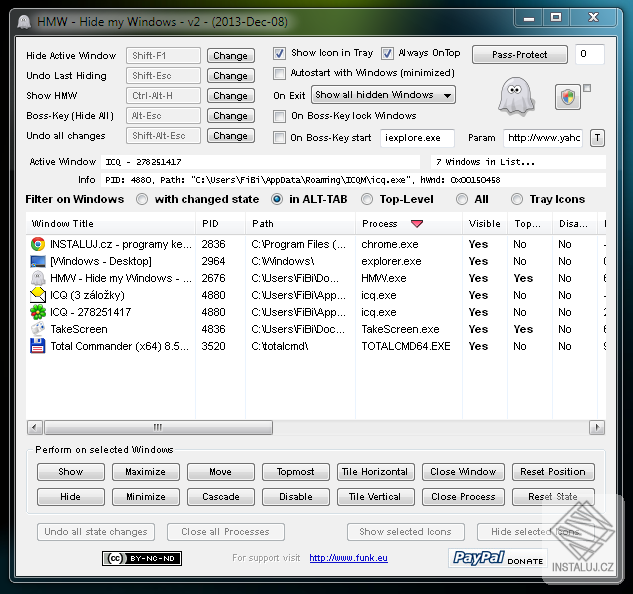Click the Move button

click(x=221, y=472)
